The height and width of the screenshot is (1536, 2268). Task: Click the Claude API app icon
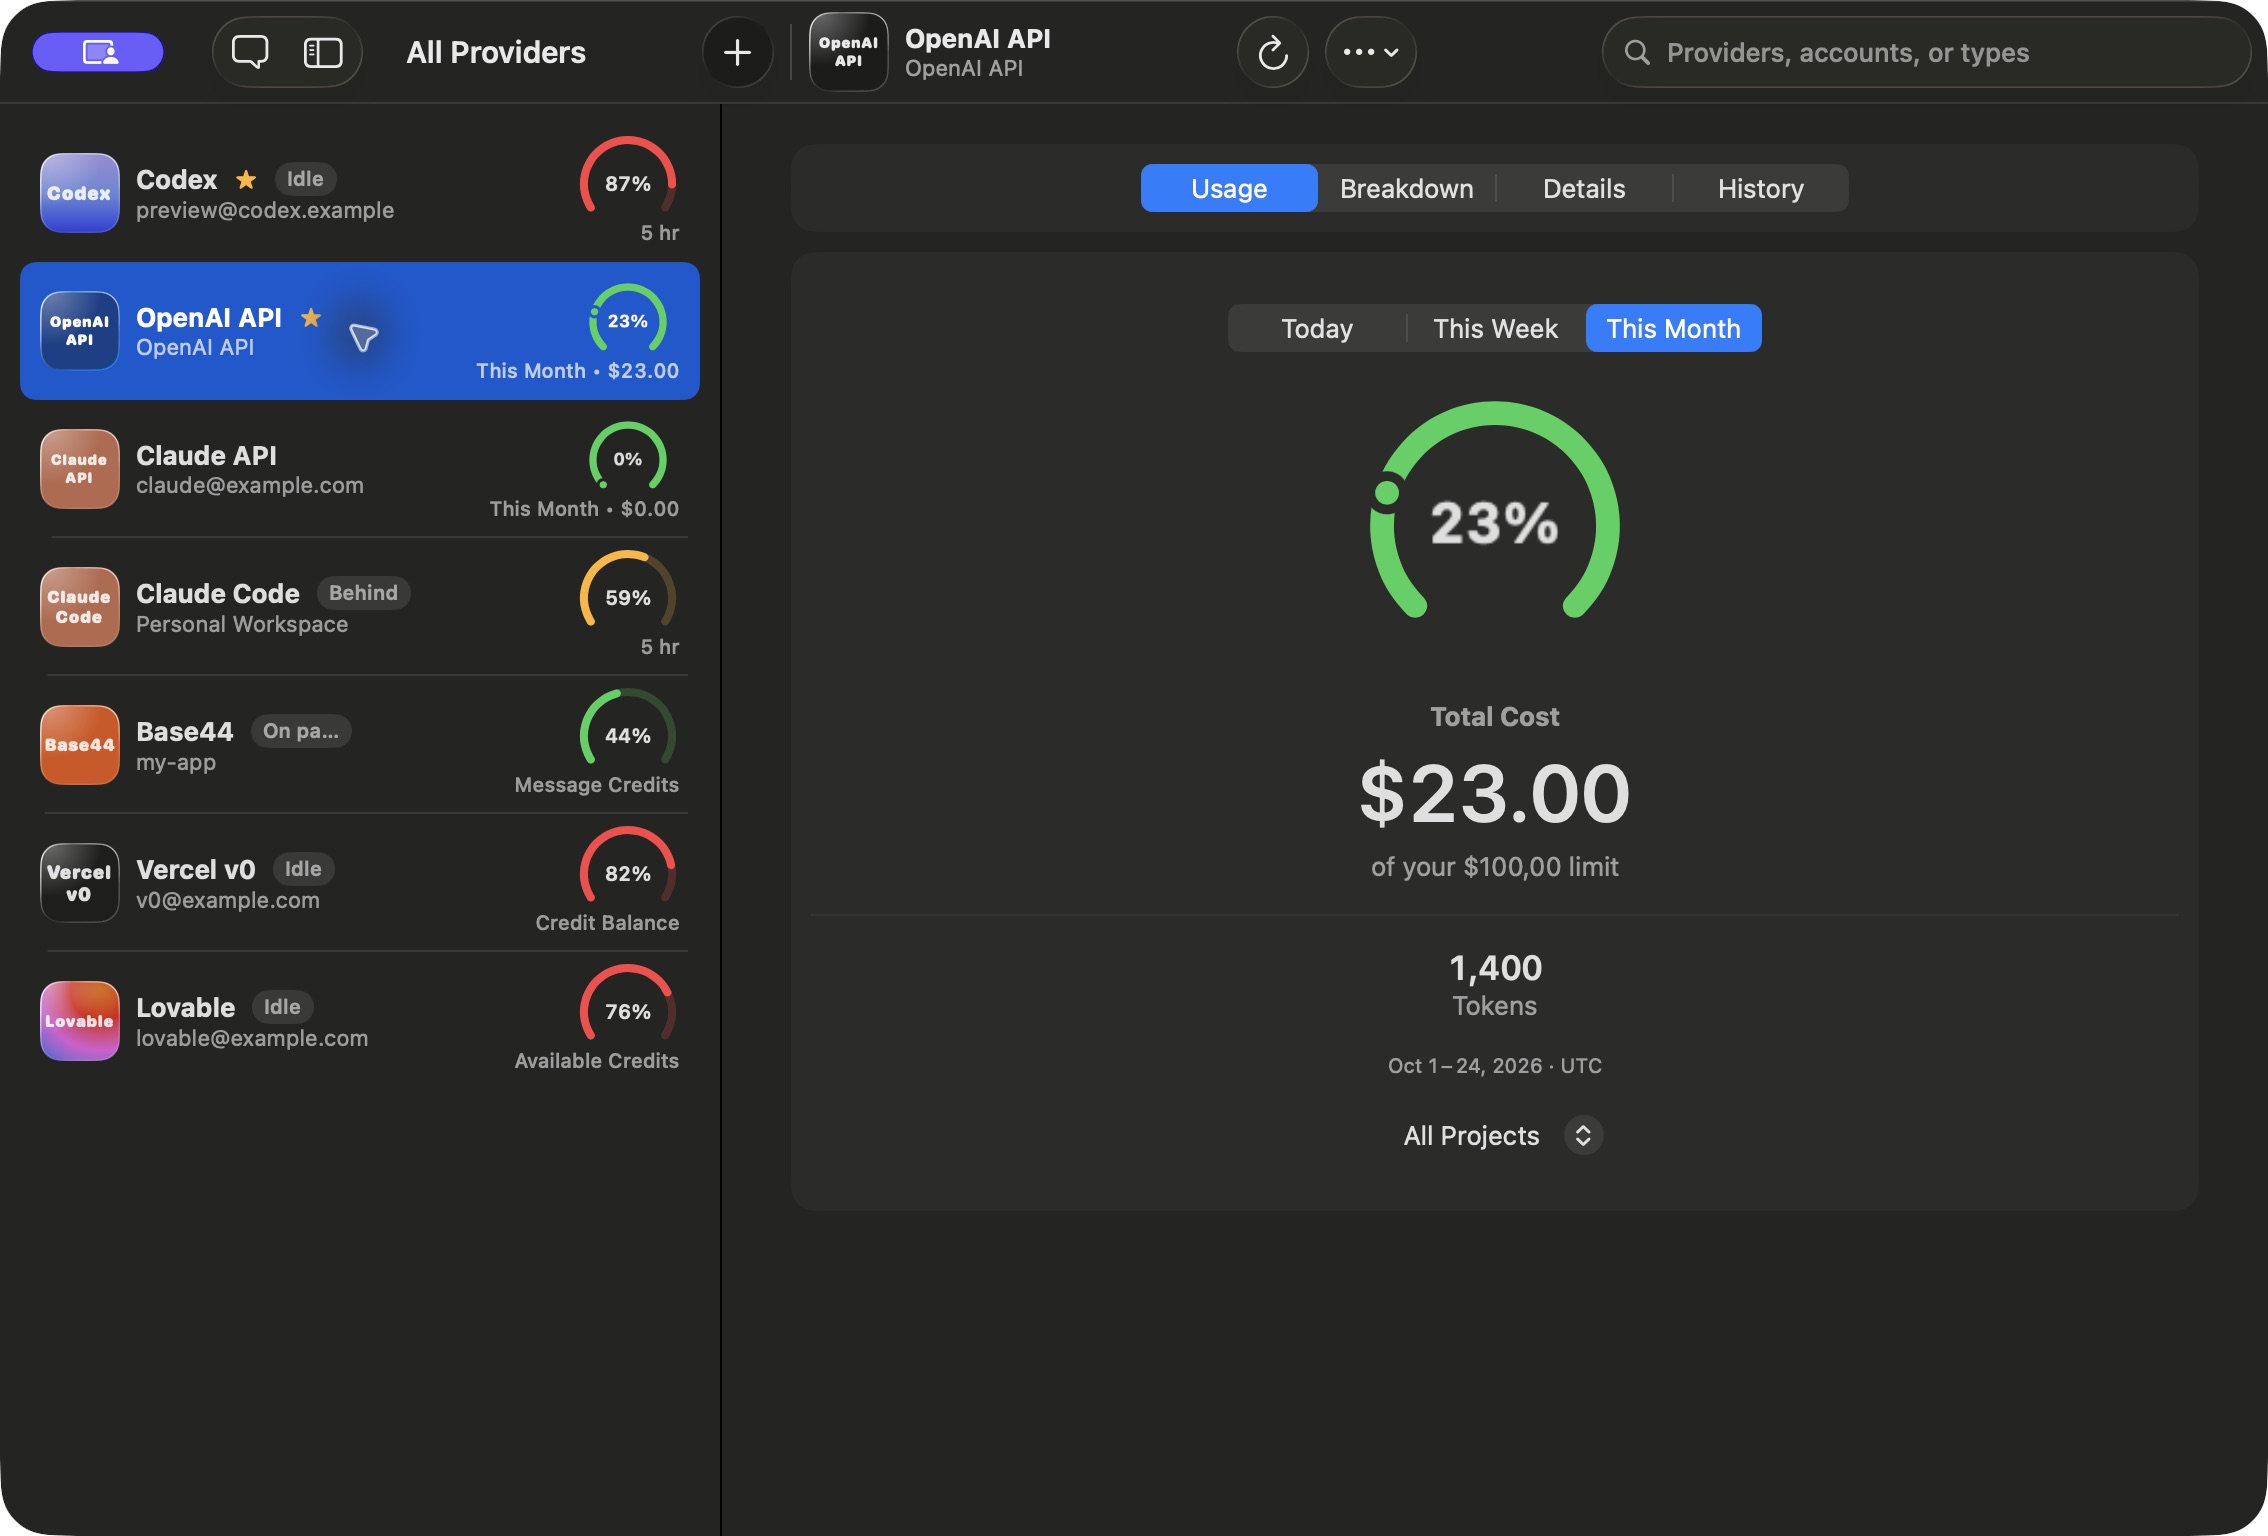(80, 469)
